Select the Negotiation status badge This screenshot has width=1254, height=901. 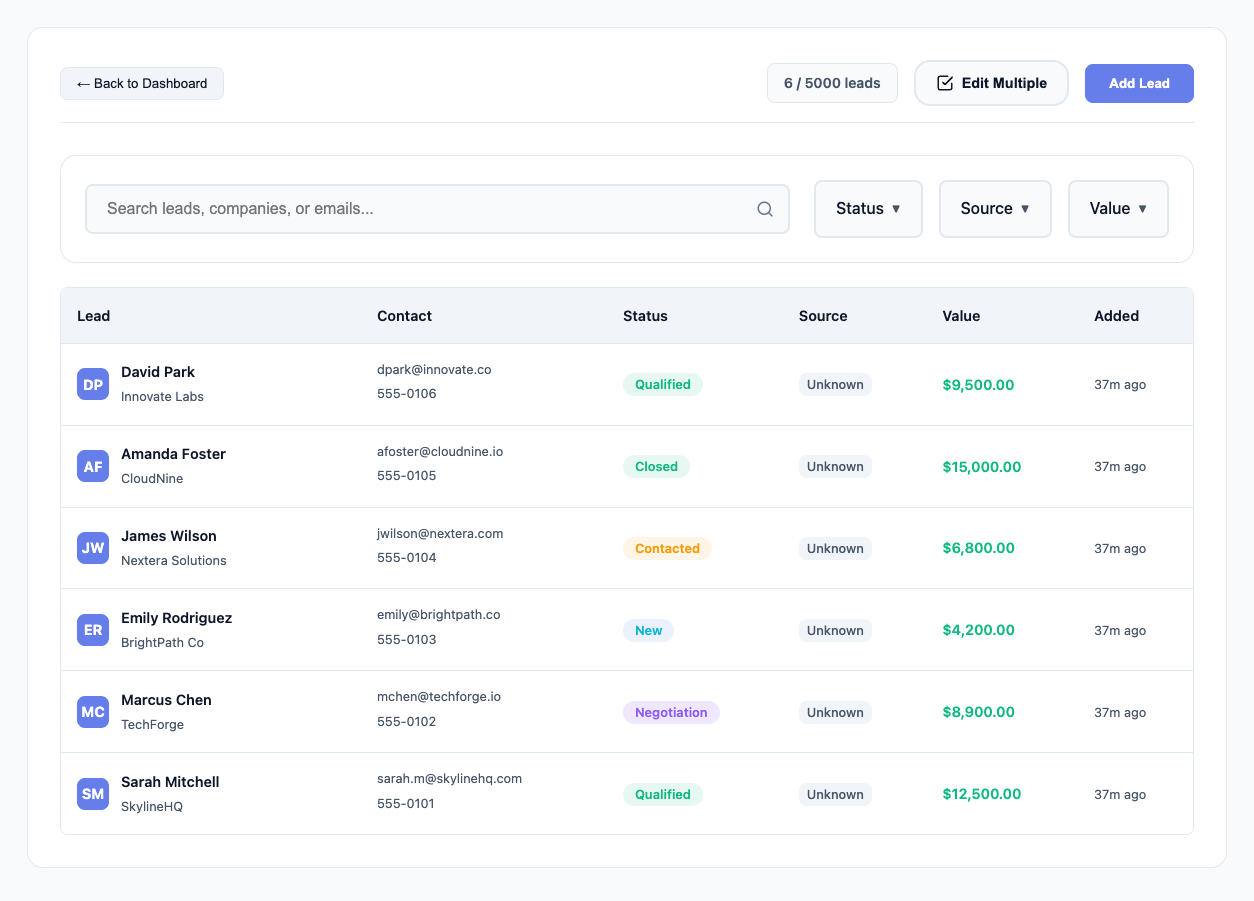[671, 712]
